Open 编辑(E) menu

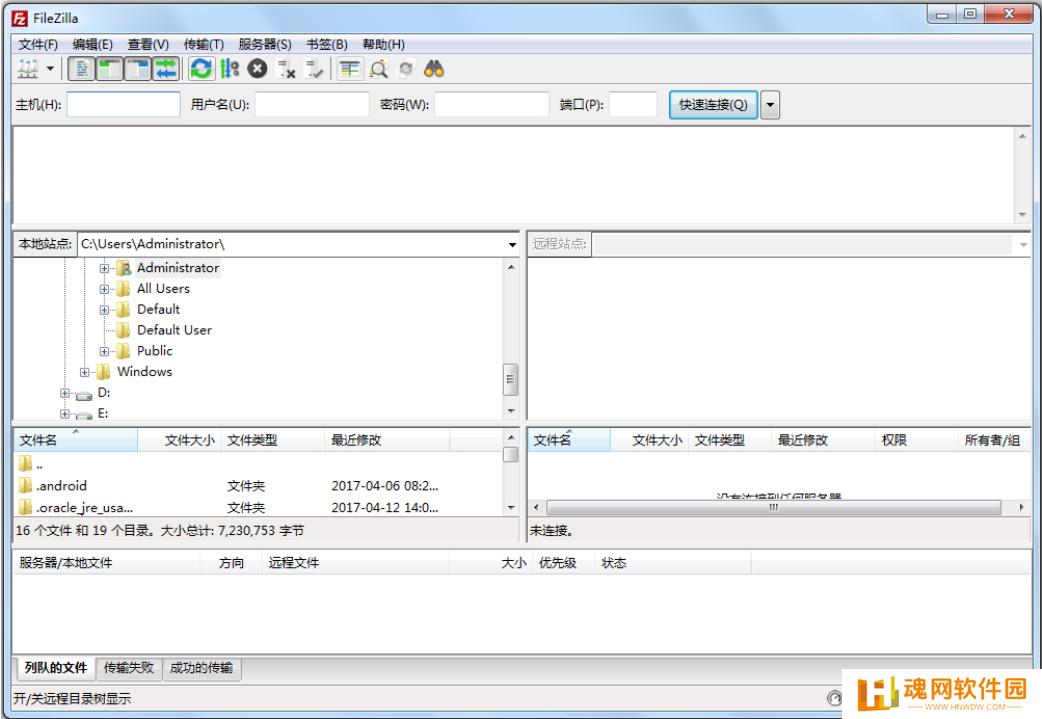click(x=92, y=45)
